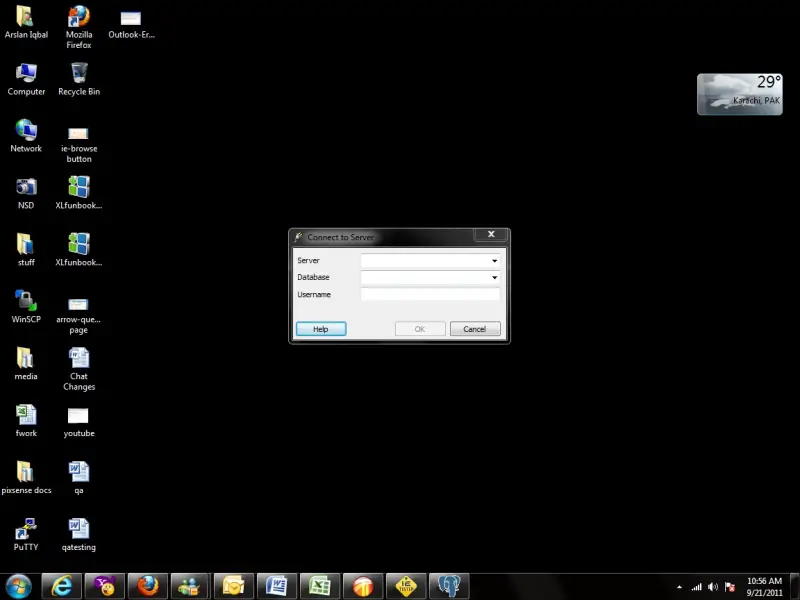
Task: Open Internet Explorer from the taskbar
Action: [x=62, y=585]
